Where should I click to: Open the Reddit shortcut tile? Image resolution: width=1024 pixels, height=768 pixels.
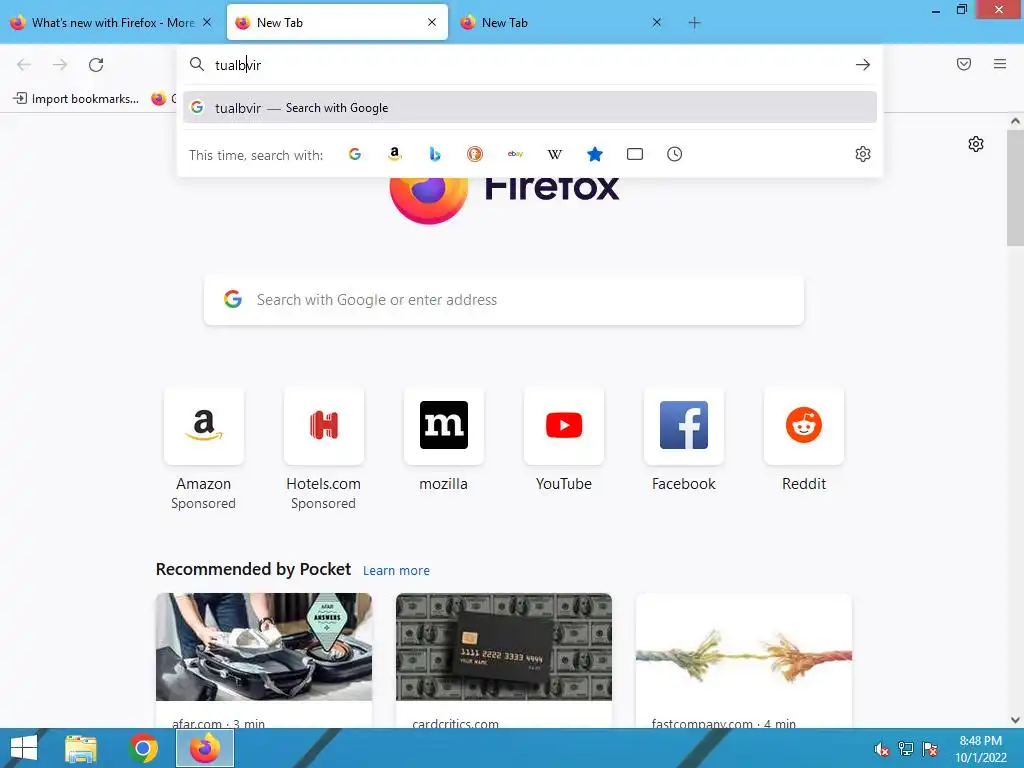(804, 426)
